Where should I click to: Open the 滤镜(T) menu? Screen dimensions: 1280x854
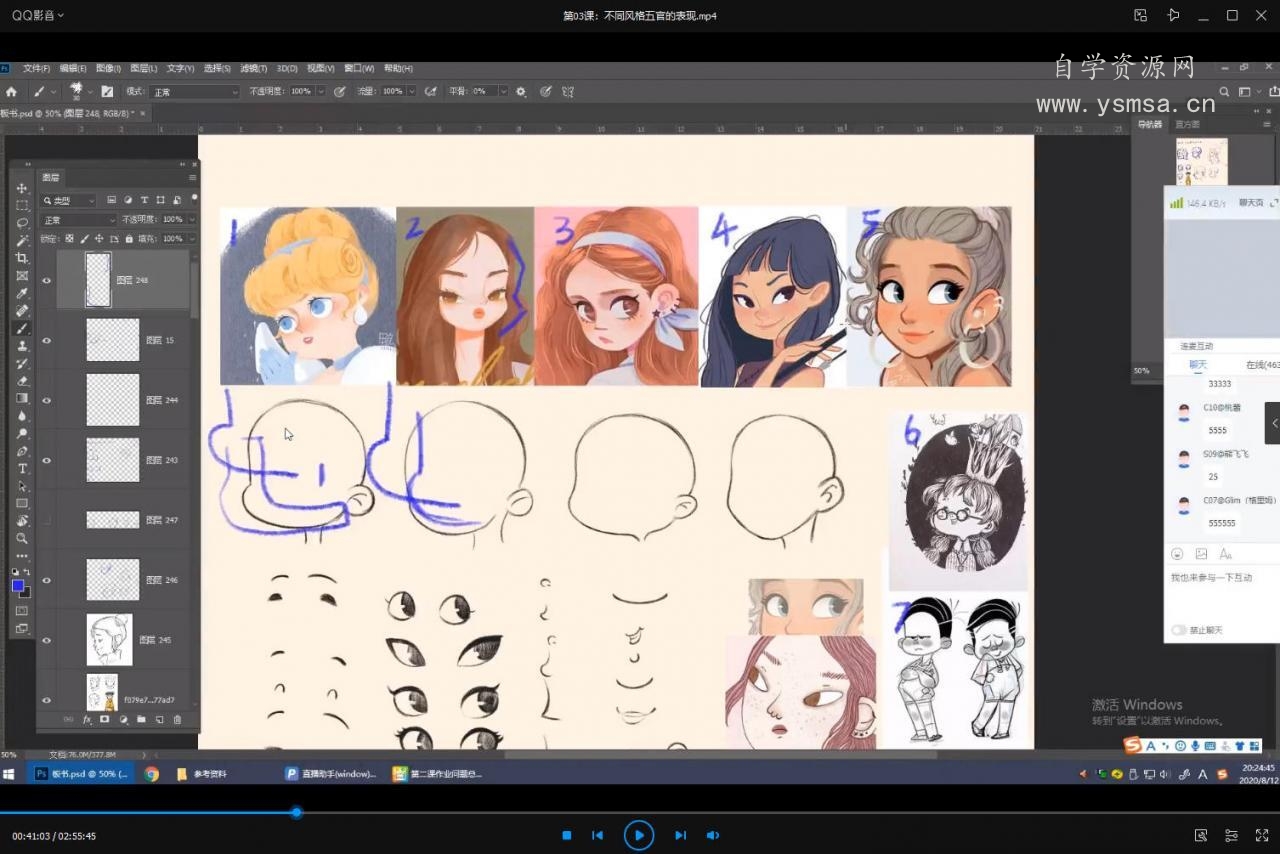(x=253, y=68)
